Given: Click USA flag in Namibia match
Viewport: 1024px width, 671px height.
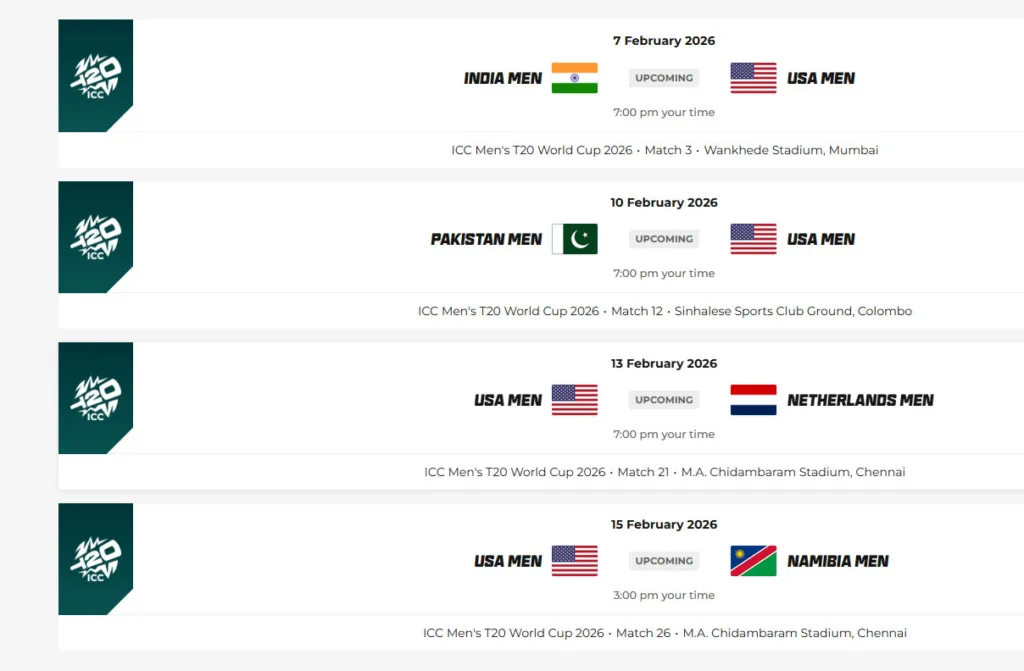Looking at the screenshot, I should coord(574,561).
